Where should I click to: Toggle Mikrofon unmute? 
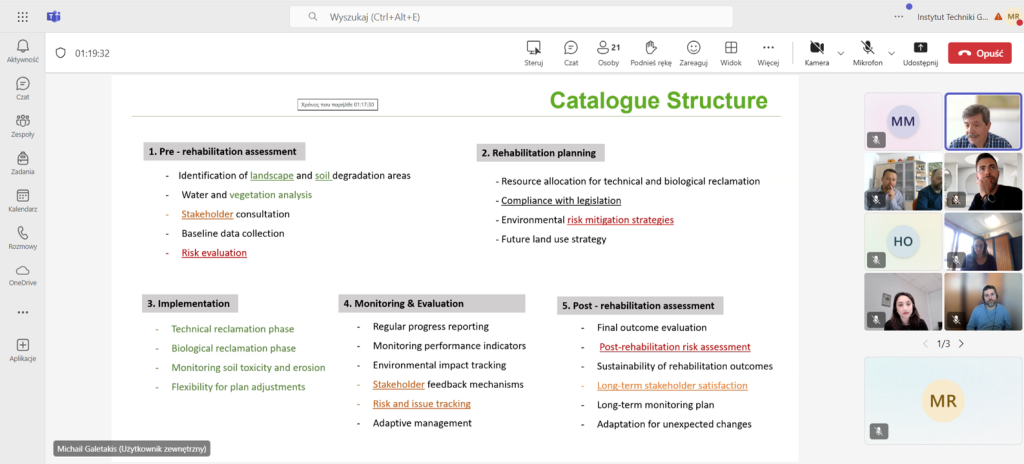tap(867, 53)
